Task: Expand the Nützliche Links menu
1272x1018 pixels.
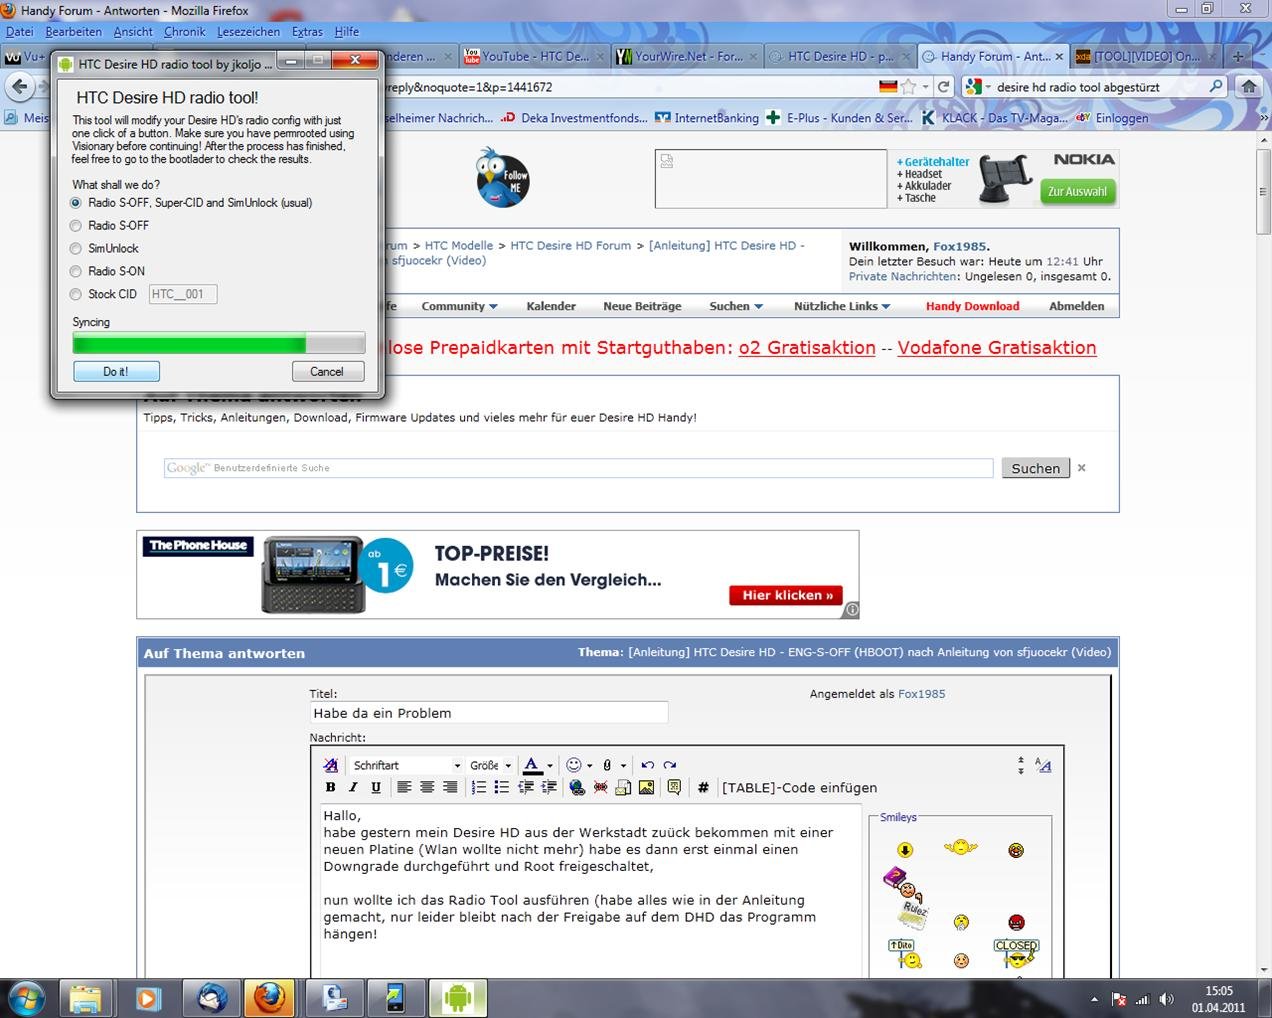Action: click(842, 306)
